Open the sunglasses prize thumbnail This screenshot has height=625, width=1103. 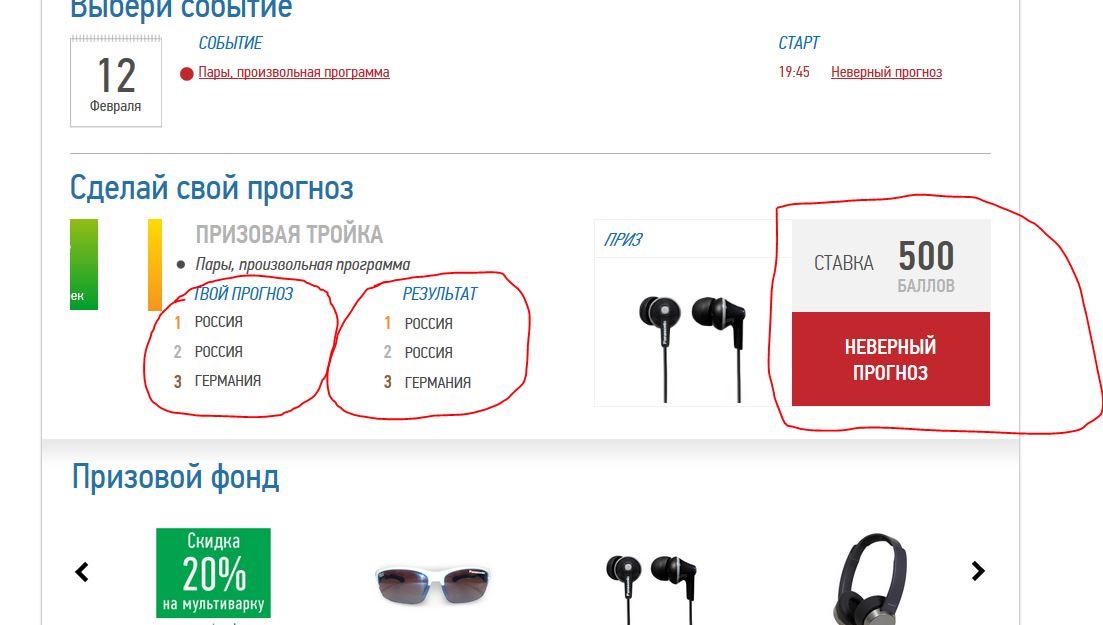click(x=433, y=583)
